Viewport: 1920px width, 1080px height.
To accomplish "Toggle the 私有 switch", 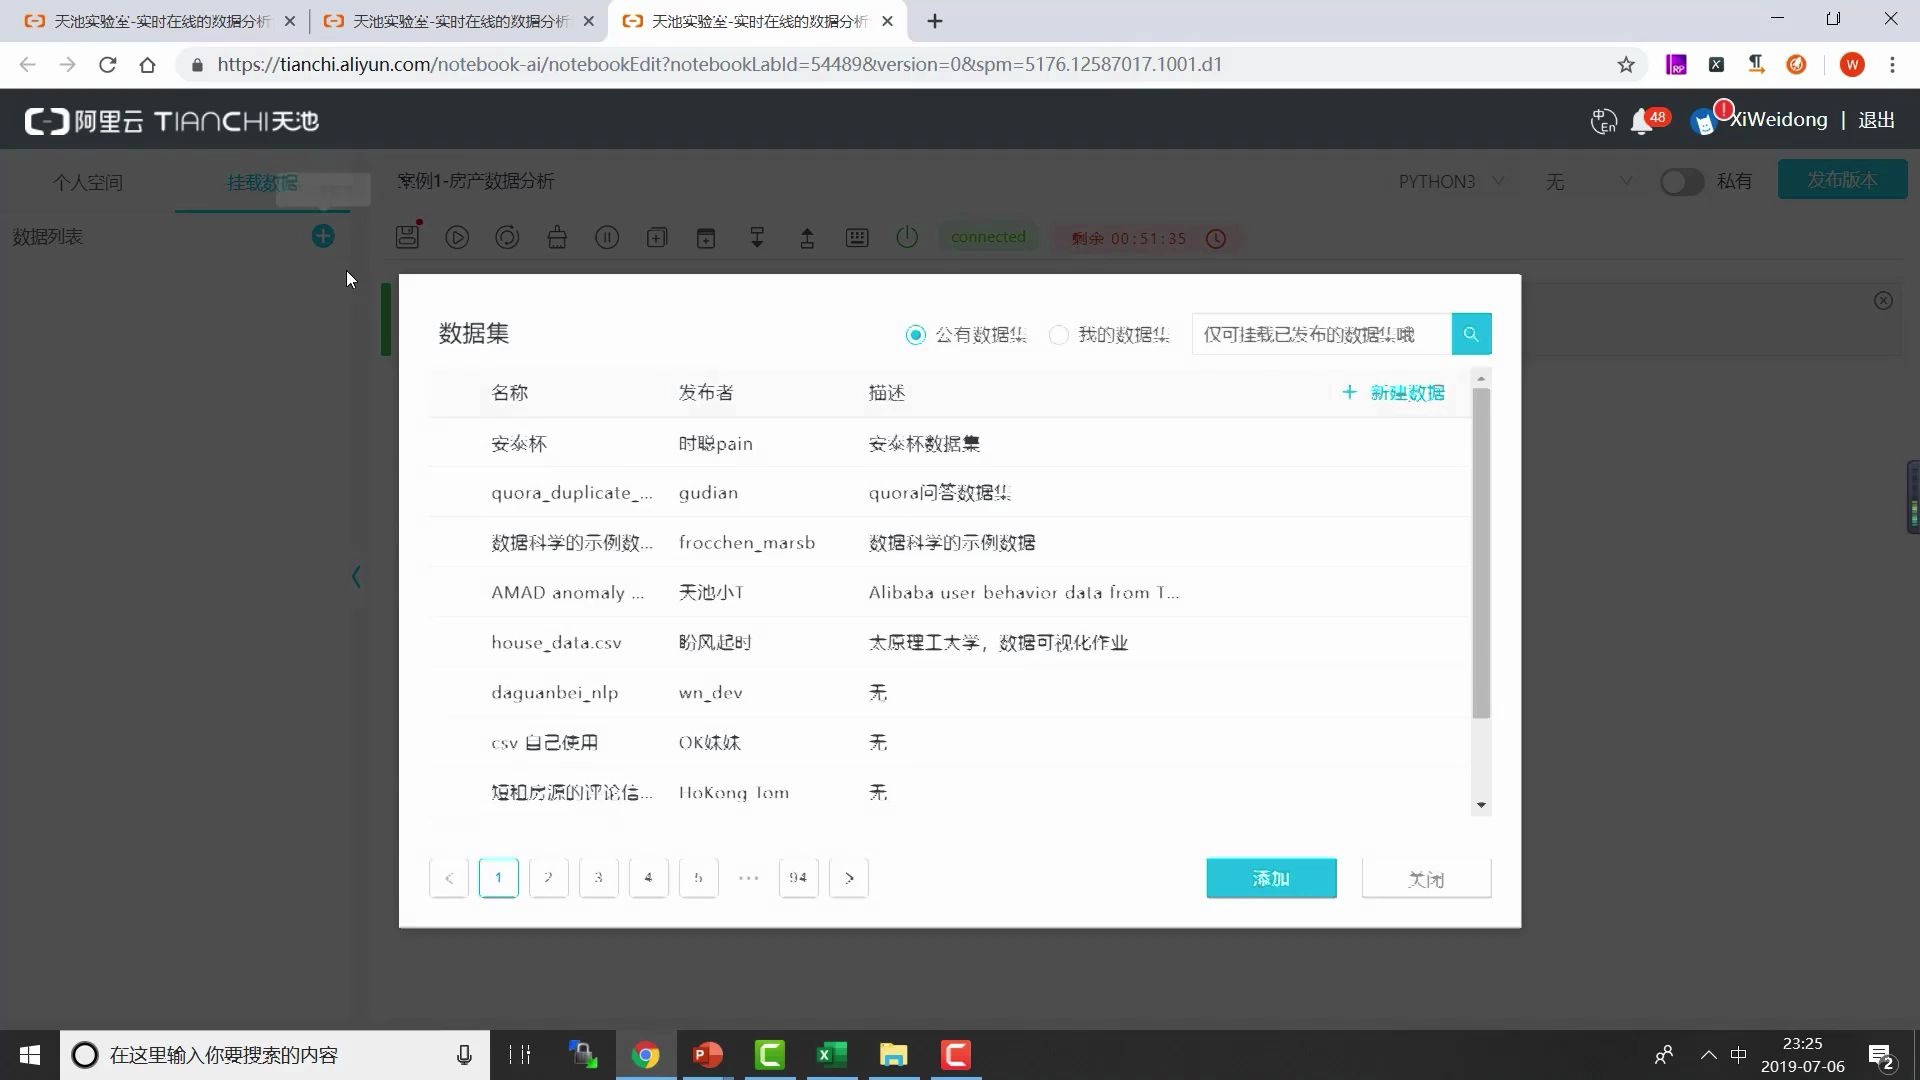I will tap(1681, 182).
